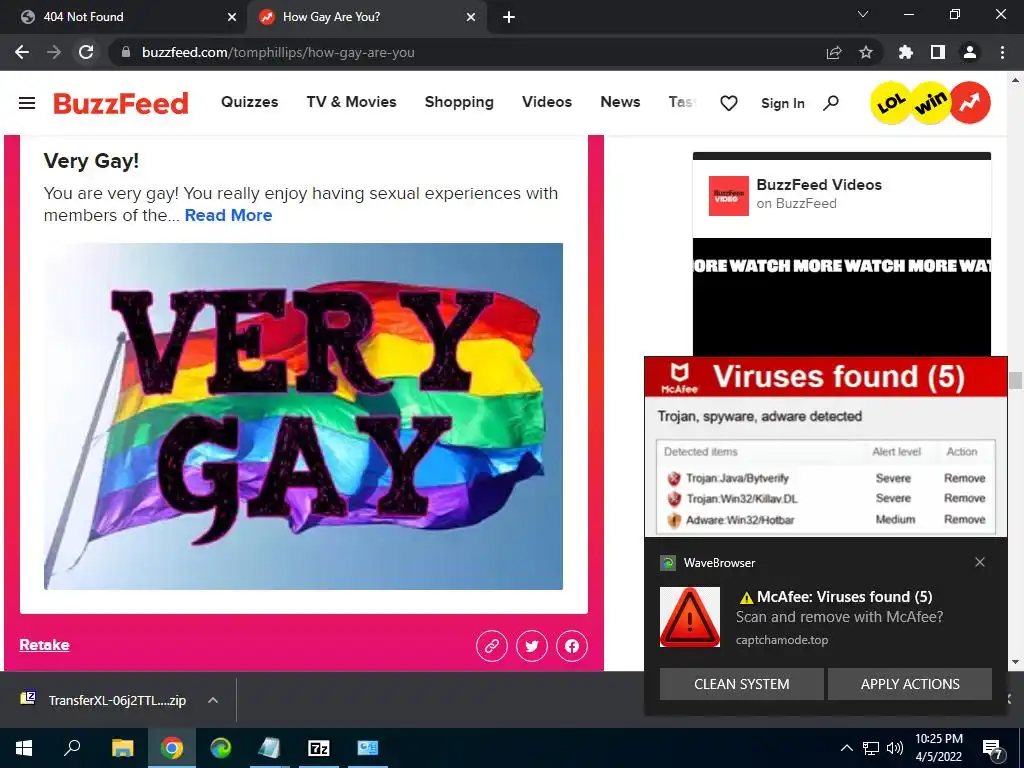Go back to the previous page
This screenshot has width=1024, height=768.
pos(22,52)
